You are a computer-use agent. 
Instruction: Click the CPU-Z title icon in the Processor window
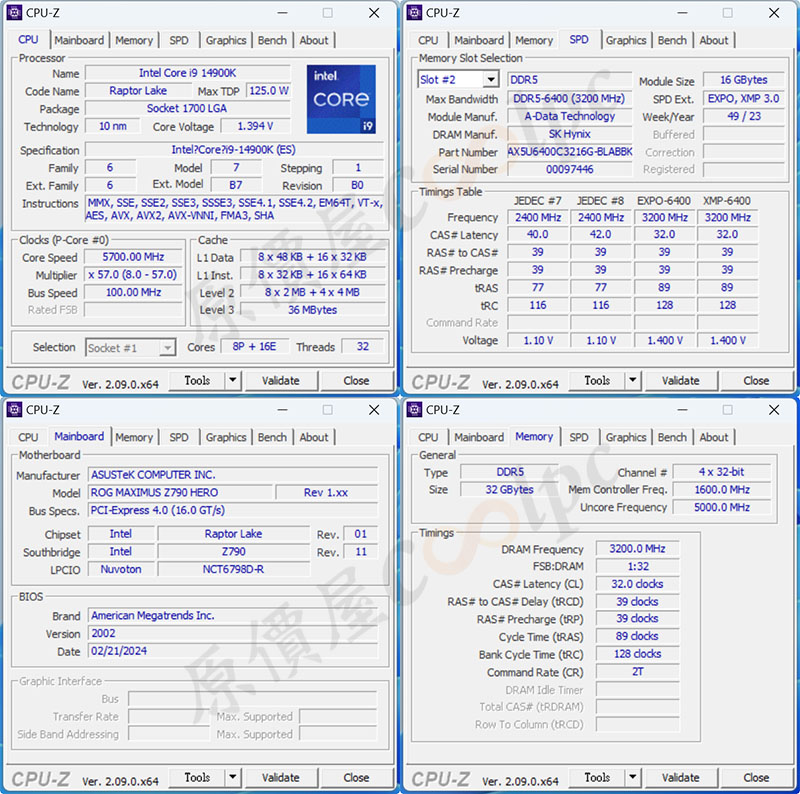tap(14, 13)
